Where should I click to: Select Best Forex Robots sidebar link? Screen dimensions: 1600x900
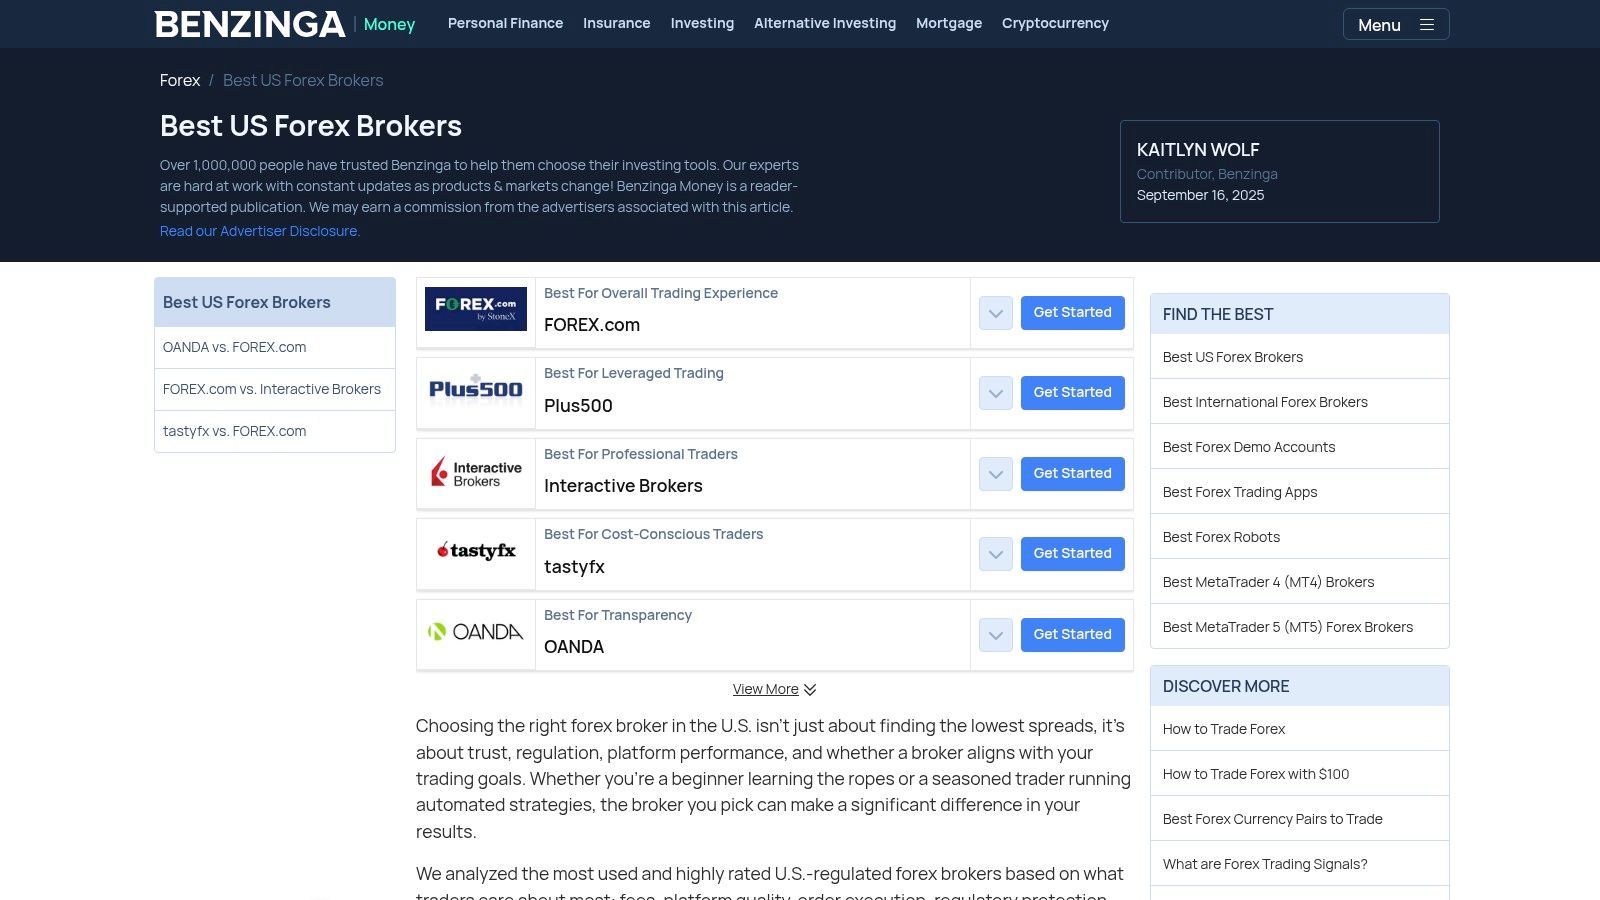[x=1221, y=537]
